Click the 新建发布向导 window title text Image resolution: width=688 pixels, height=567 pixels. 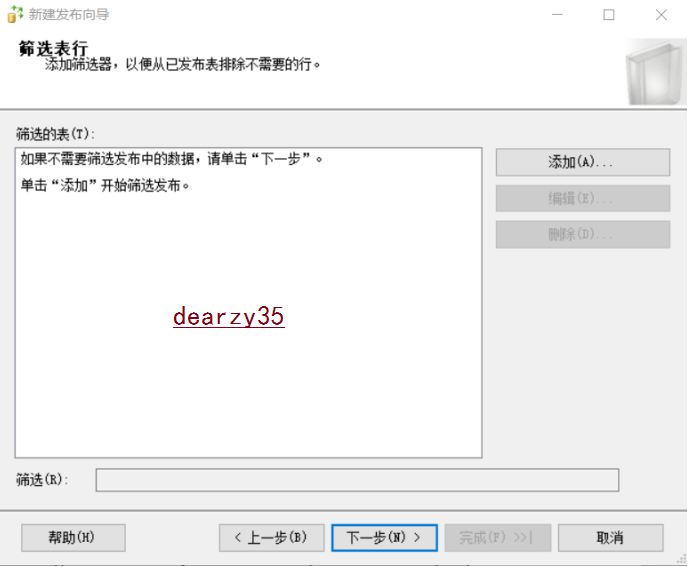tap(69, 15)
